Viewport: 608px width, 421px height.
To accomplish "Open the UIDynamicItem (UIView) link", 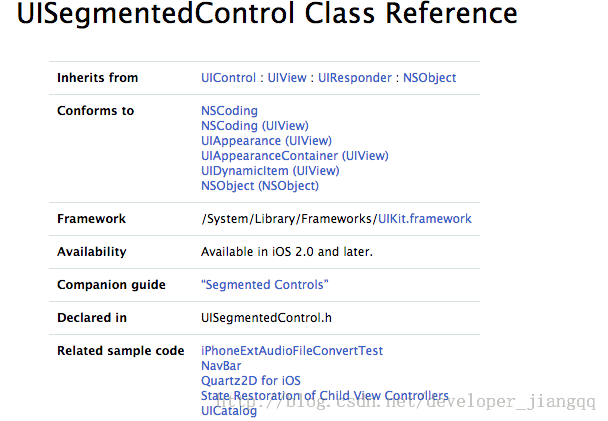I will [x=271, y=171].
